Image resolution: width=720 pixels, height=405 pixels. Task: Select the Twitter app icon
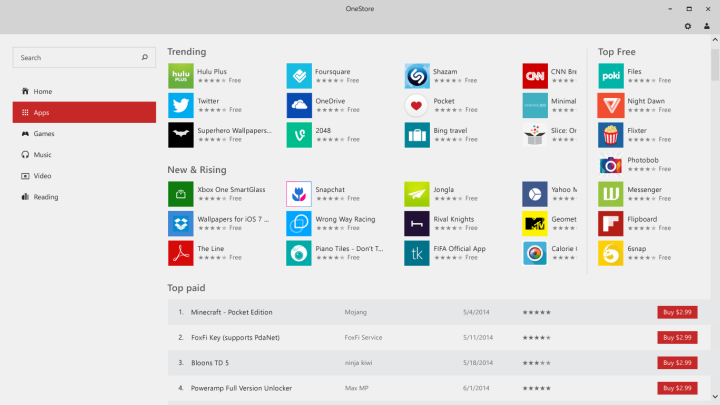pos(180,106)
